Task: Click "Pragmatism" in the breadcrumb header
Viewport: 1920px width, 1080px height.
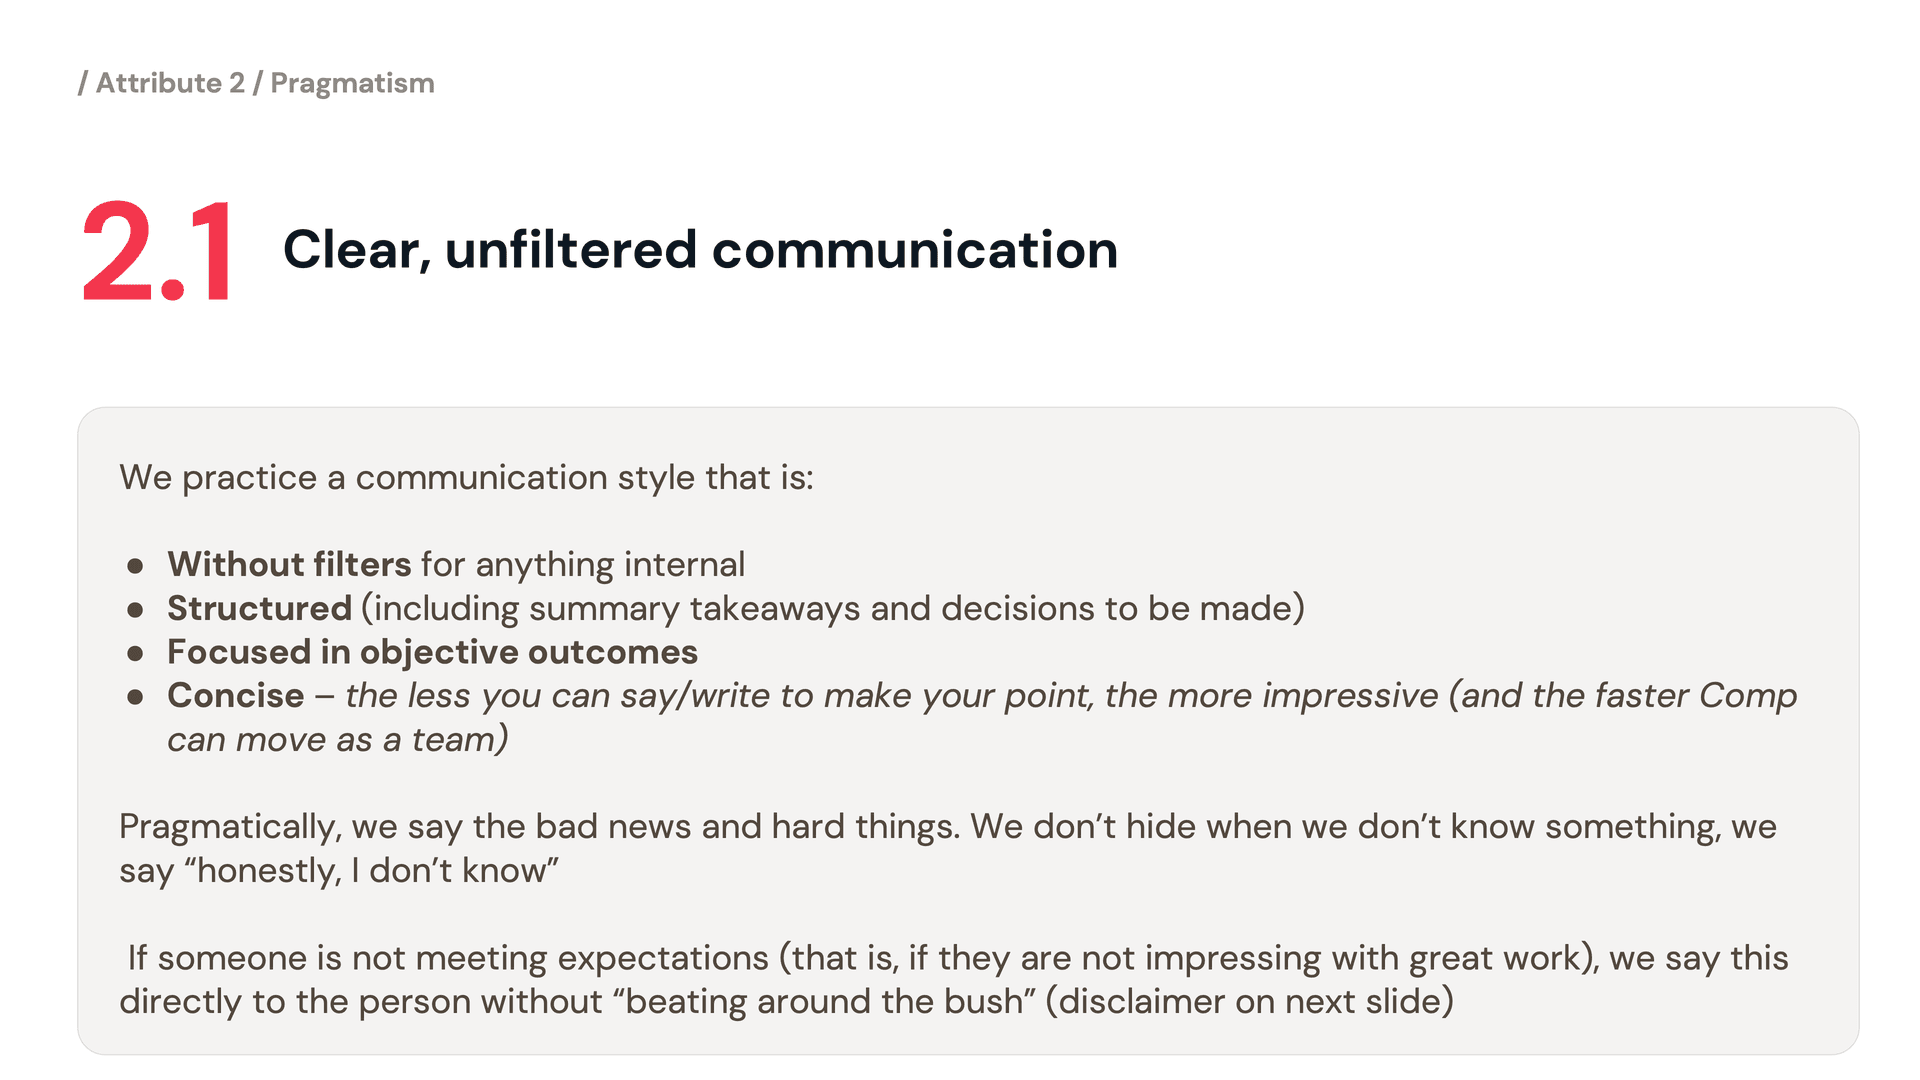Action: pos(352,83)
